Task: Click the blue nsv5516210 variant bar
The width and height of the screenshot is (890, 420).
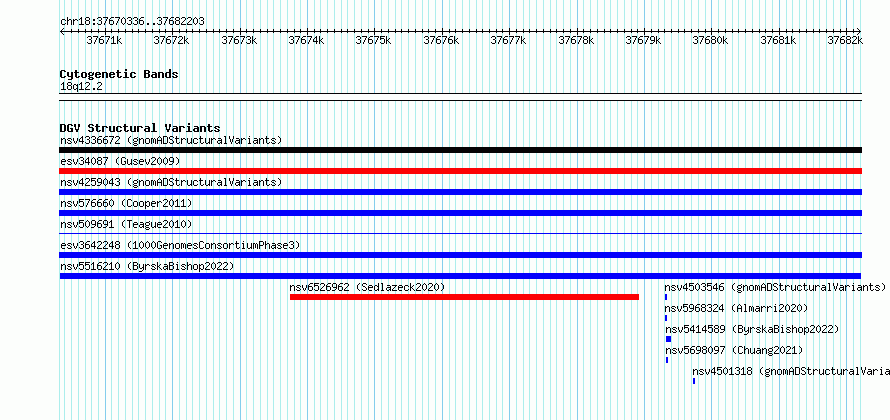Action: point(461,276)
